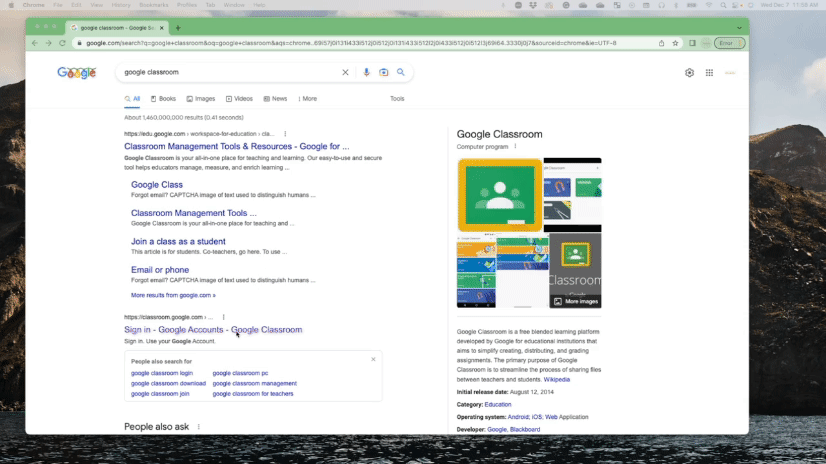Open the large Google Classroom logo thumbnail
The image size is (826, 464).
click(x=500, y=195)
